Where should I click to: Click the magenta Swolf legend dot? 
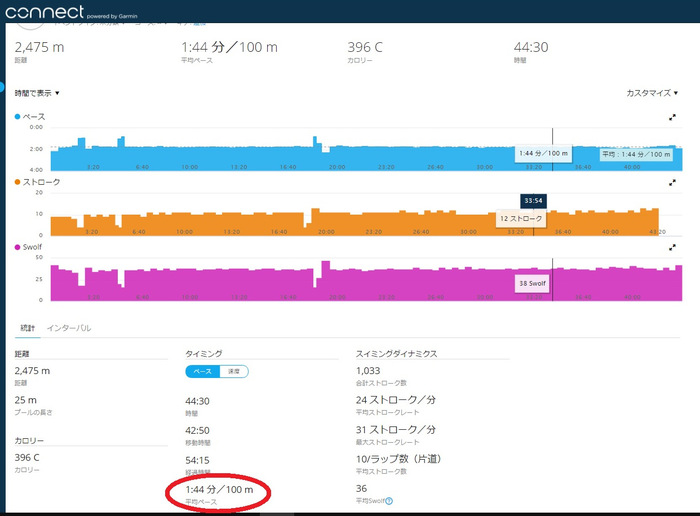coord(17,247)
